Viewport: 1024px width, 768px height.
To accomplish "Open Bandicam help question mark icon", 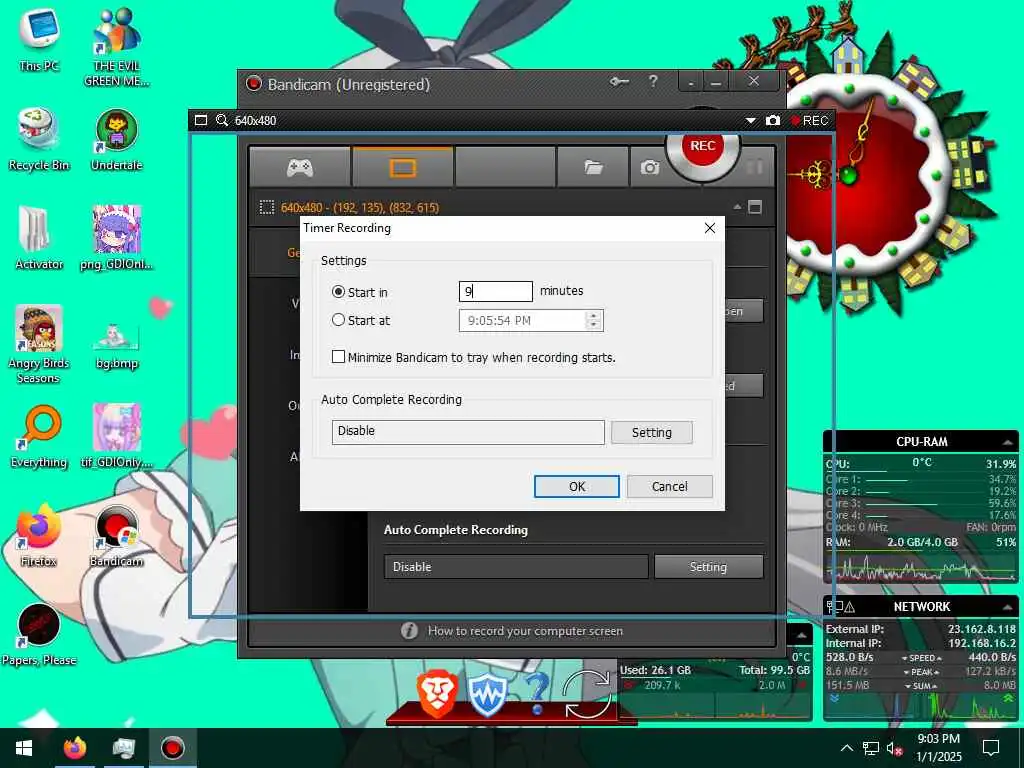I will pos(653,82).
